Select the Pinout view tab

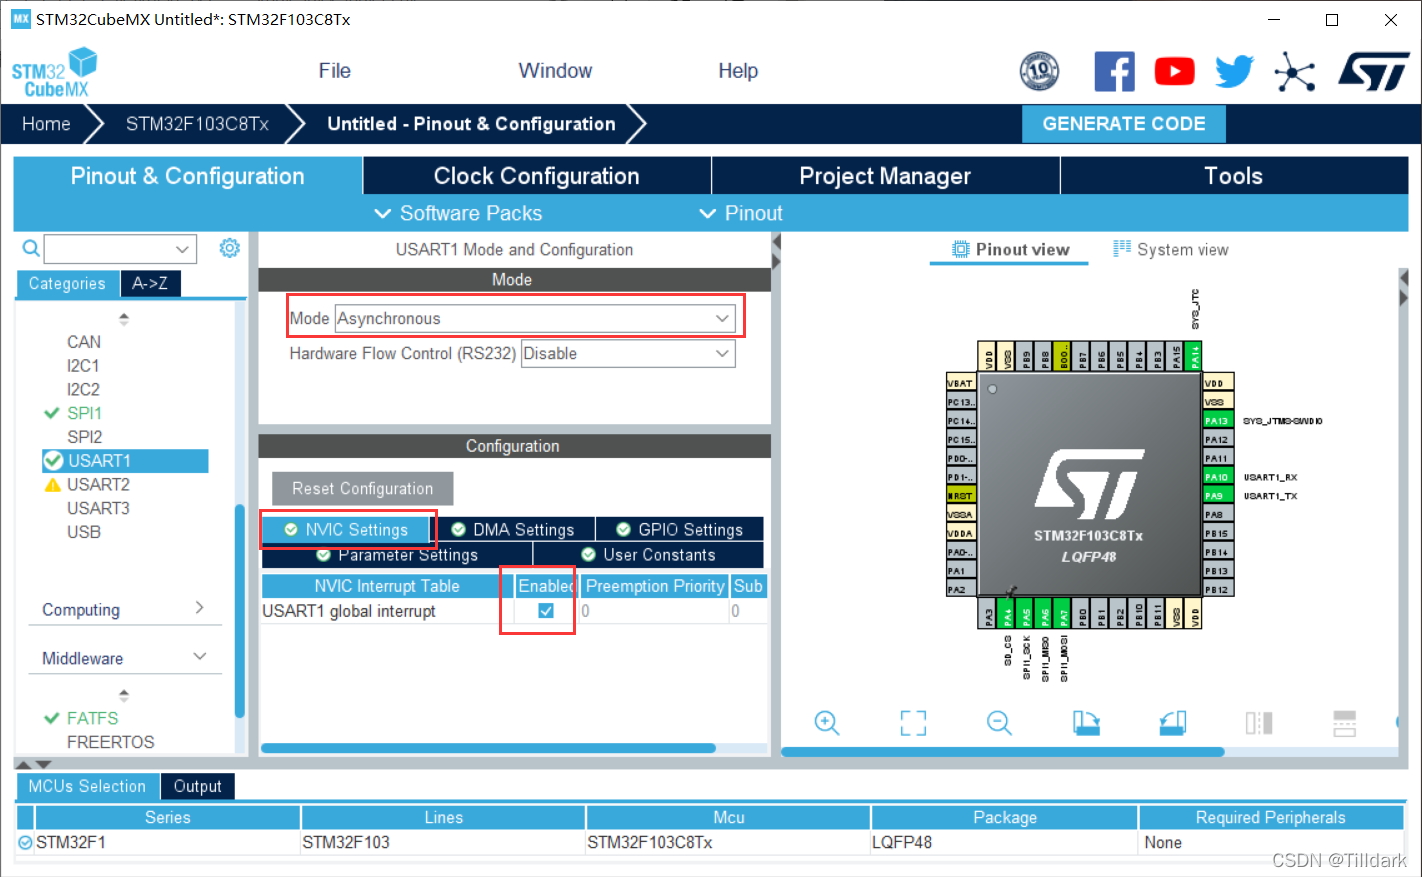pyautogui.click(x=1010, y=249)
